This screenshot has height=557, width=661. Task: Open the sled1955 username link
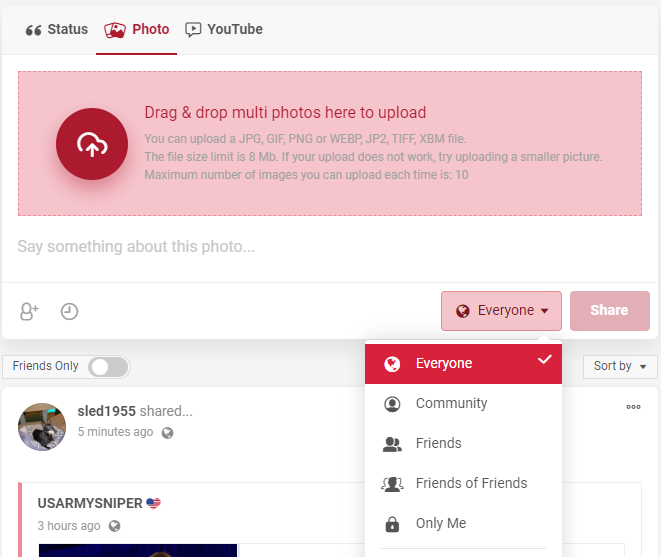107,411
